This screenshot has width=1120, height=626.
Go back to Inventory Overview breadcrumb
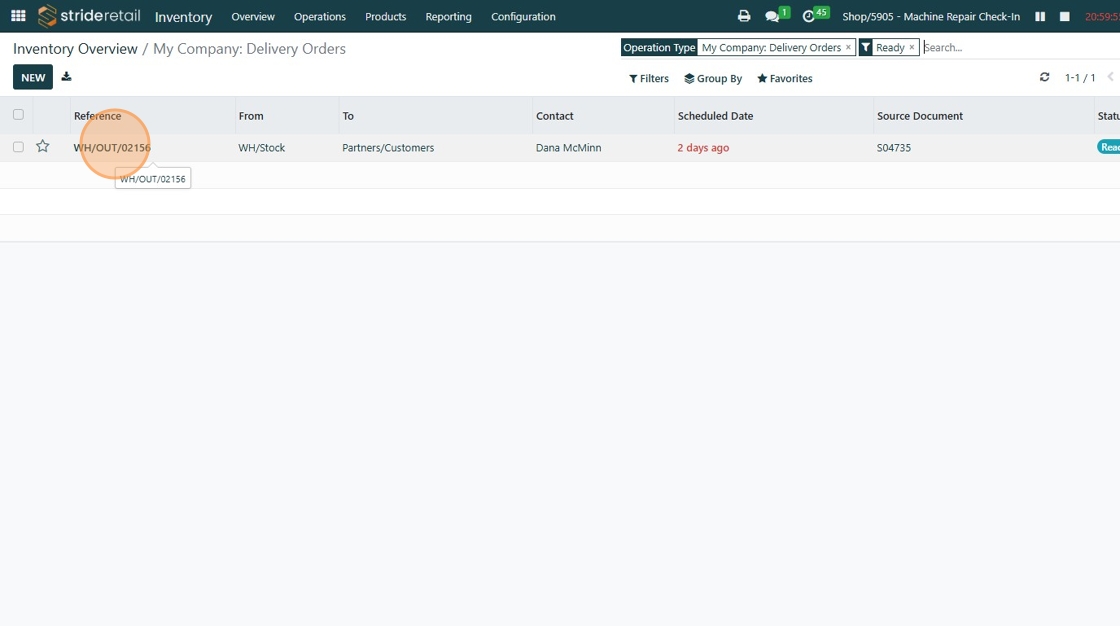coord(75,49)
